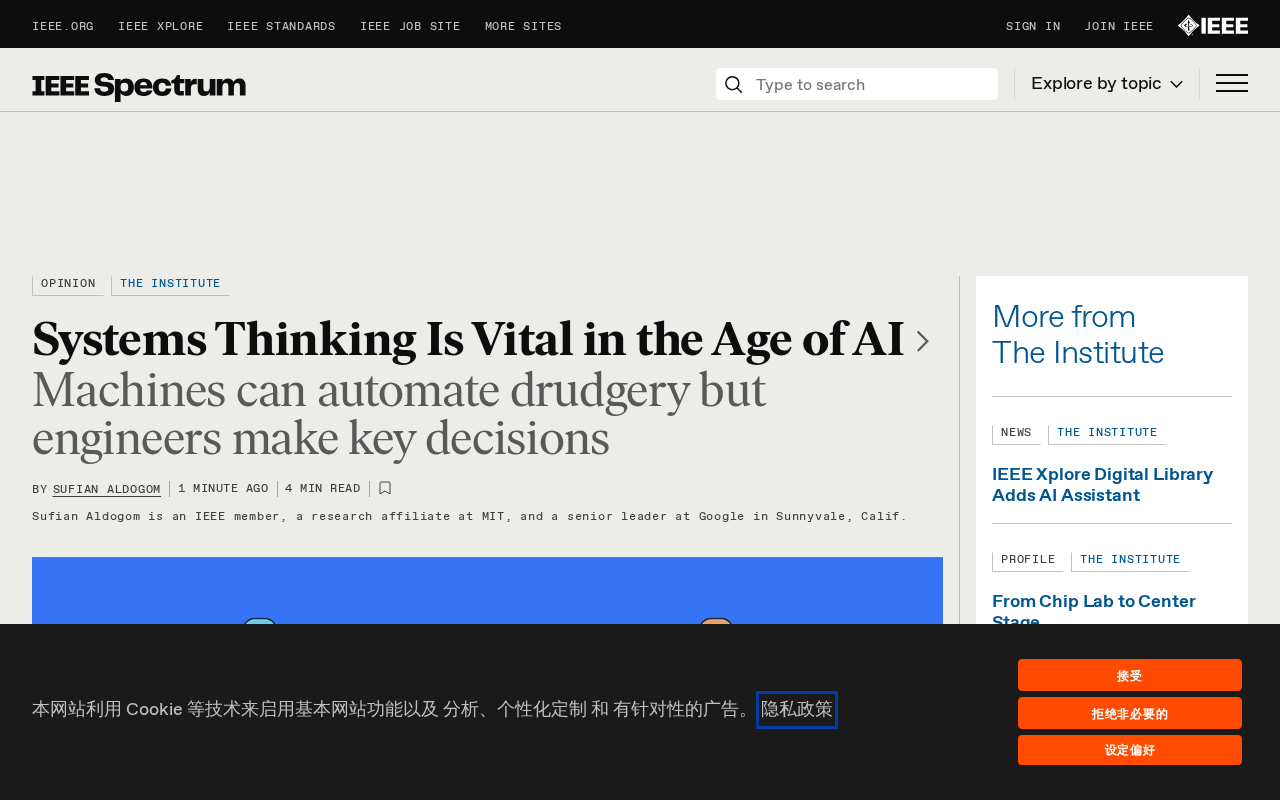
Task: Click JOIN IEEE
Action: click(1119, 27)
